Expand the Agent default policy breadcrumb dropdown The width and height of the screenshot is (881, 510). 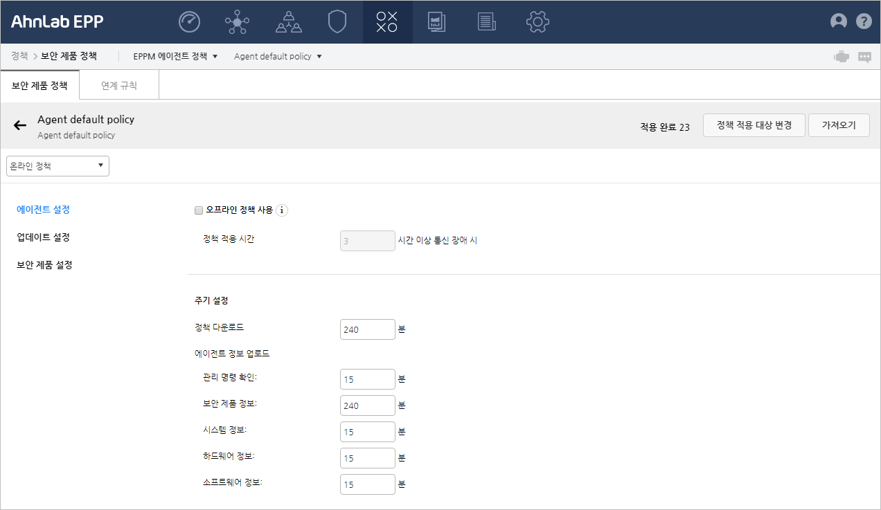click(278, 57)
